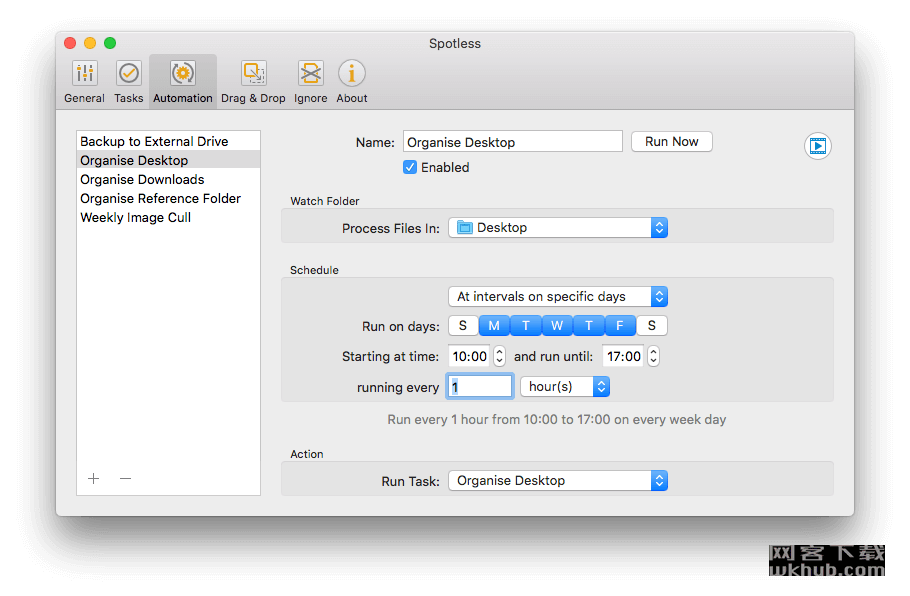
Task: Open the General preferences icon
Action: pyautogui.click(x=85, y=74)
